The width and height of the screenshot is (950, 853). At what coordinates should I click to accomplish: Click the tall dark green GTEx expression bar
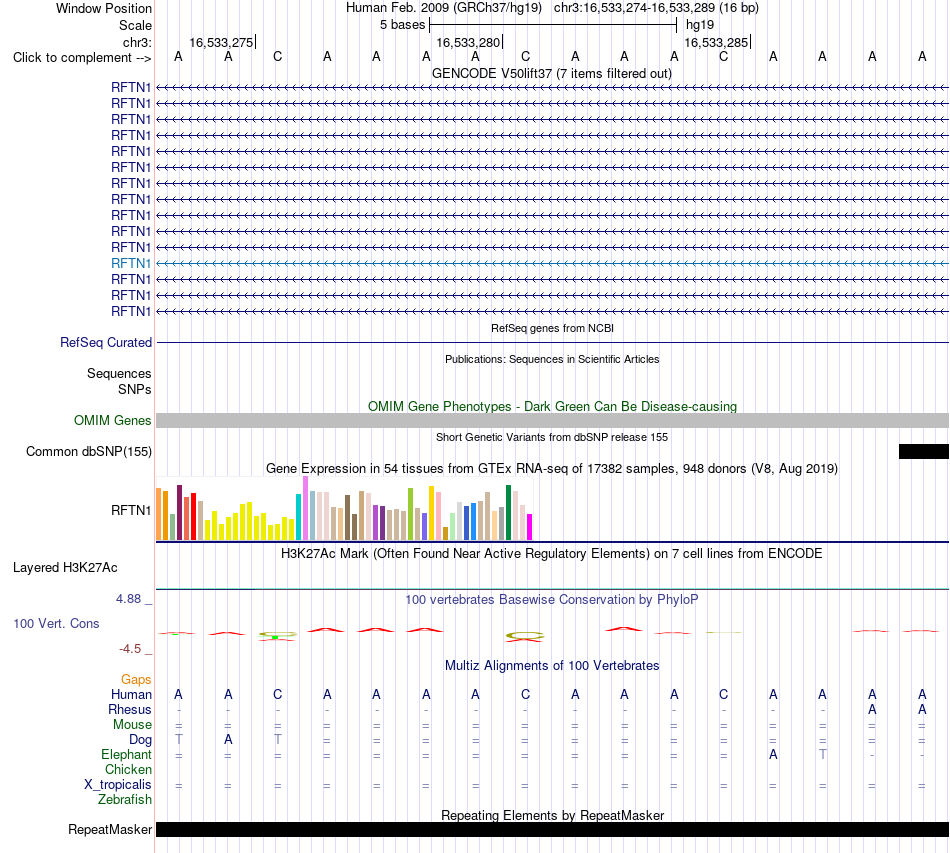click(x=508, y=512)
